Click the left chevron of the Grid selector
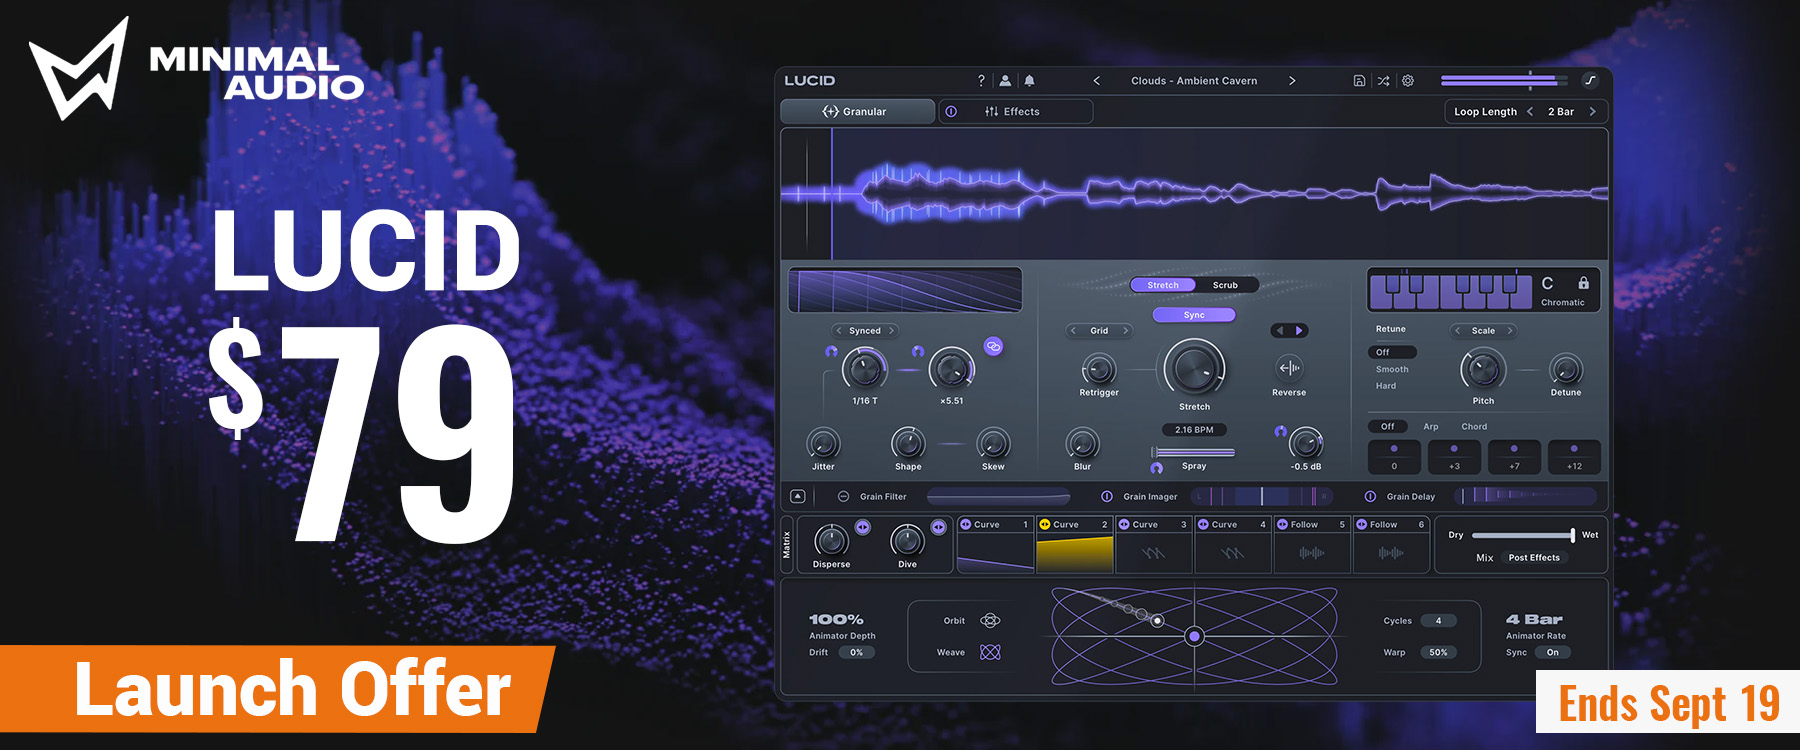The image size is (1800, 750). (x=1073, y=331)
